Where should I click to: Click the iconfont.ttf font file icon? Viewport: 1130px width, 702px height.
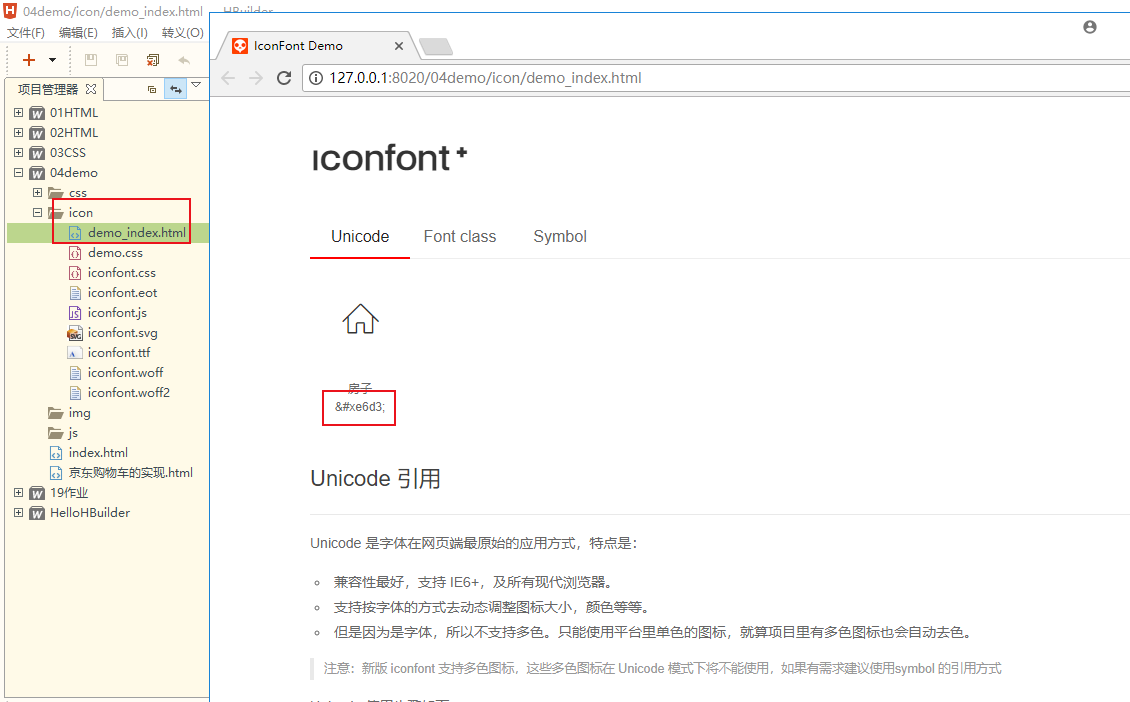click(x=75, y=352)
